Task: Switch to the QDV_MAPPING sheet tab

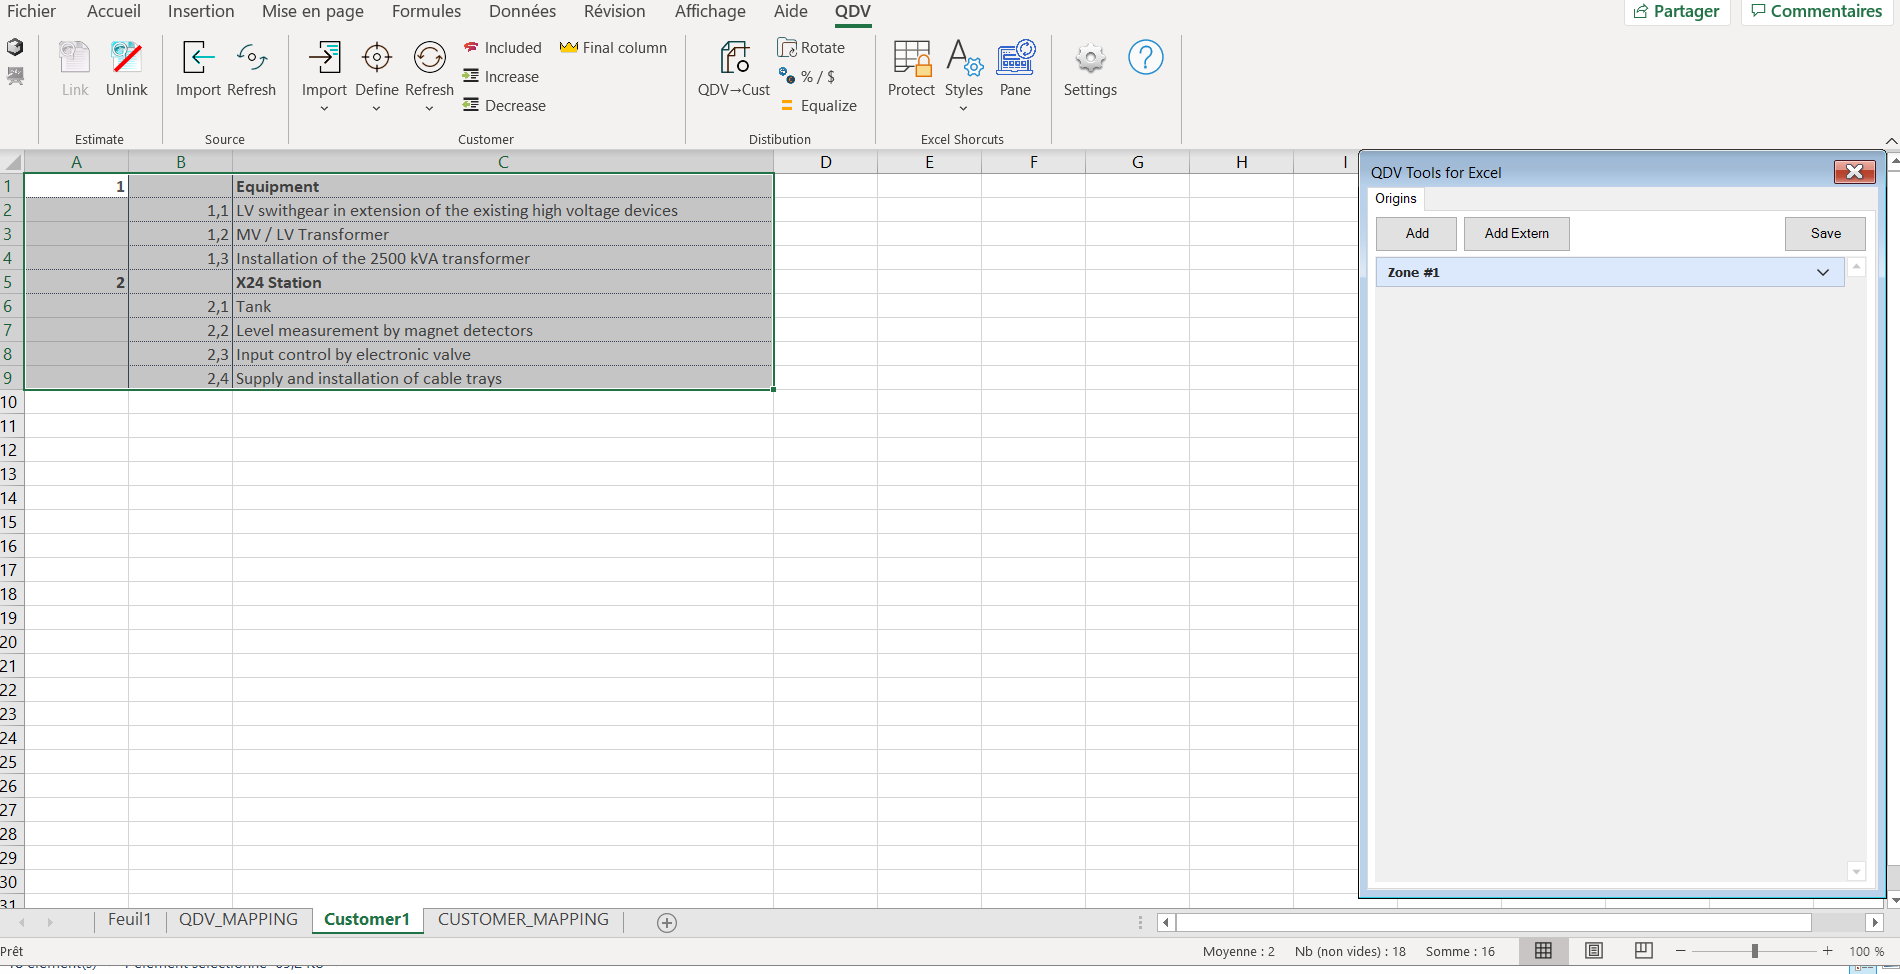Action: pyautogui.click(x=238, y=920)
